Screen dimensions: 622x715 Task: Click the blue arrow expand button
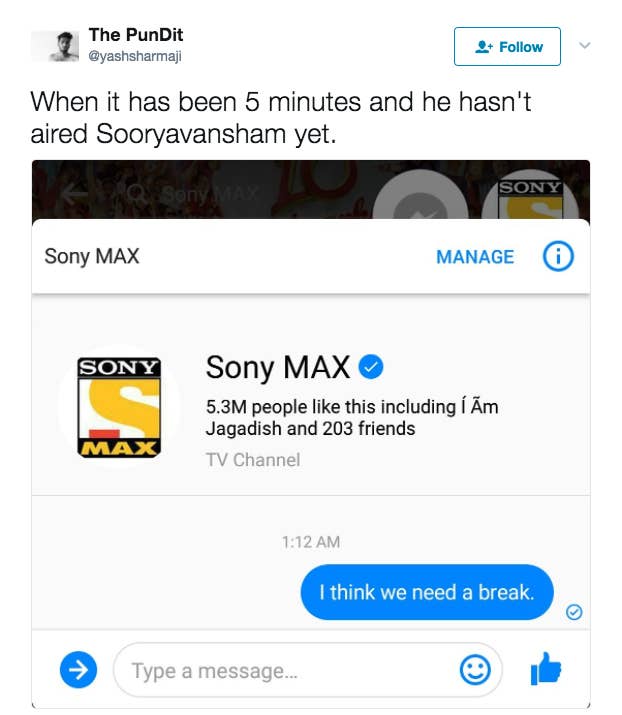point(78,669)
